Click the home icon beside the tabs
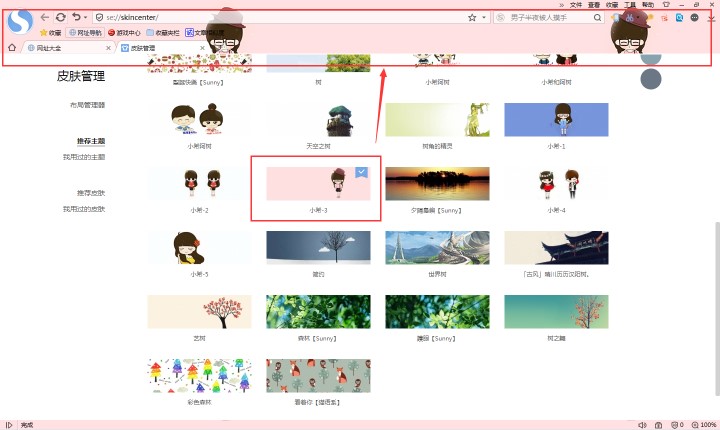This screenshot has height=430, width=720. (12, 47)
